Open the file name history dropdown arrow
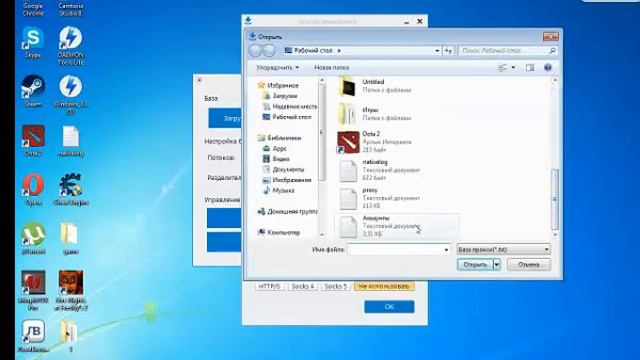 (446, 249)
